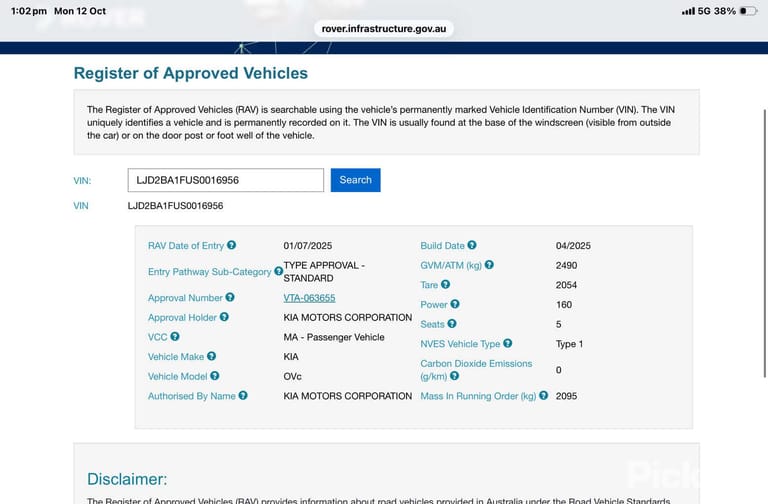Click the blue Search button
The width and height of the screenshot is (768, 504).
click(356, 180)
